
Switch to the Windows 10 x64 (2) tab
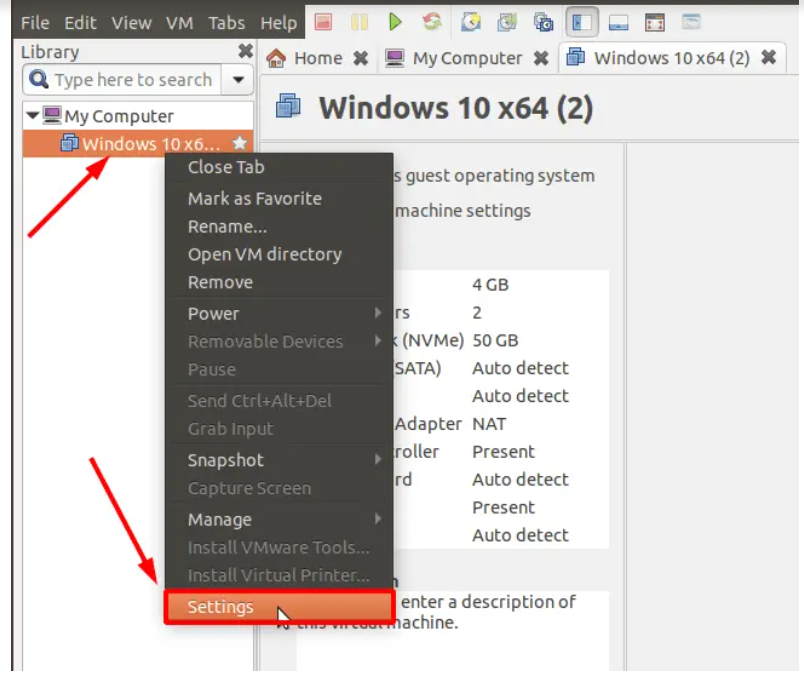pos(672,58)
